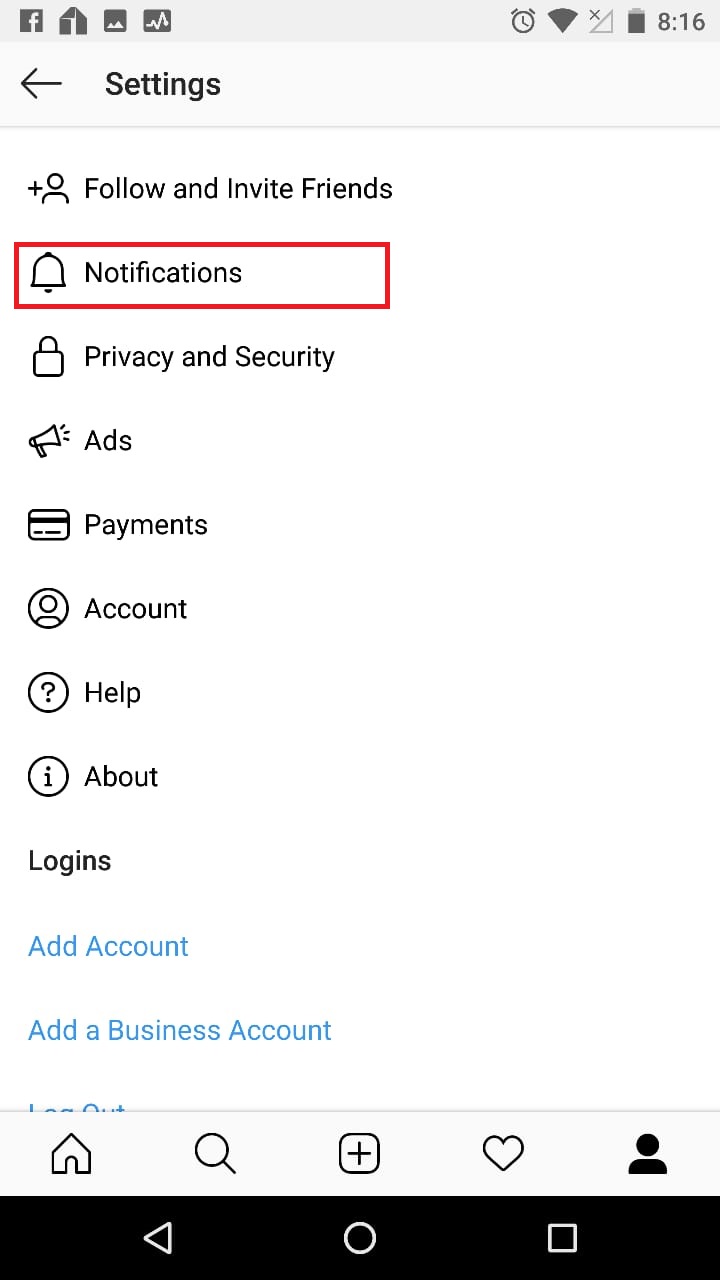Open Follow and Invite Friends

[360, 189]
